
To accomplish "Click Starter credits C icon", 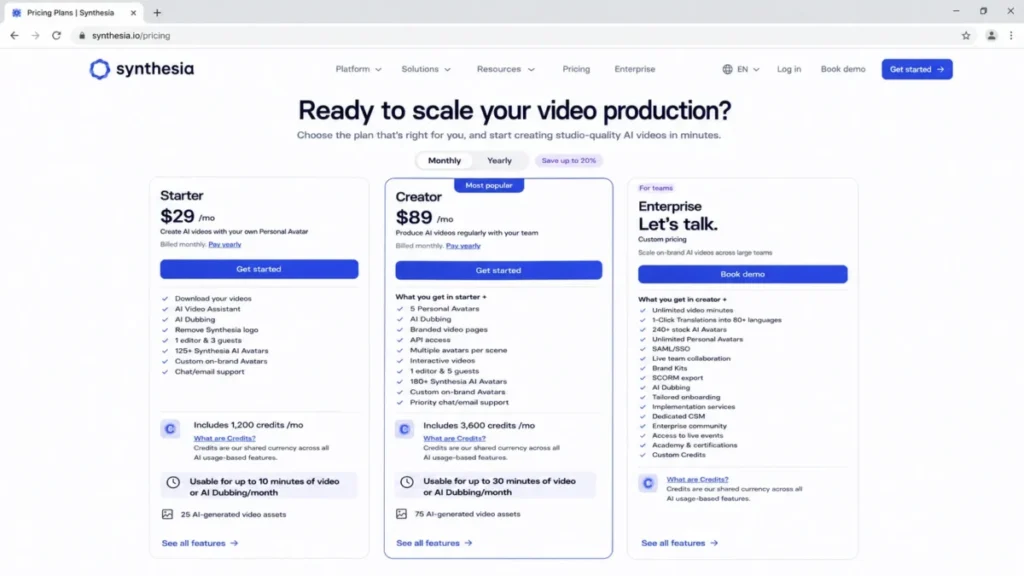I will pyautogui.click(x=170, y=429).
